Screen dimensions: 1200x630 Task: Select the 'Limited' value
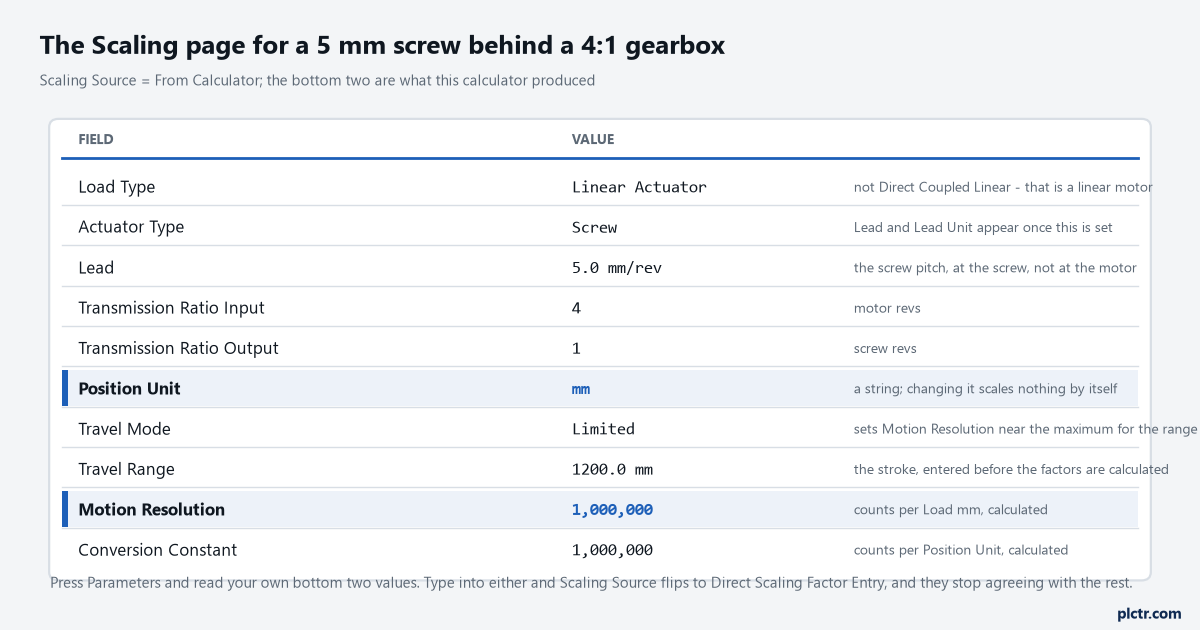603,429
